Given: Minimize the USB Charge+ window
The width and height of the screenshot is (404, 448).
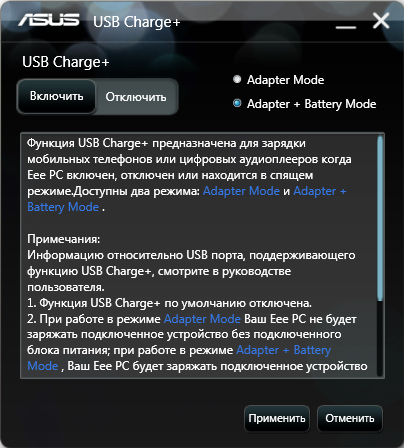Looking at the screenshot, I should (x=346, y=27).
